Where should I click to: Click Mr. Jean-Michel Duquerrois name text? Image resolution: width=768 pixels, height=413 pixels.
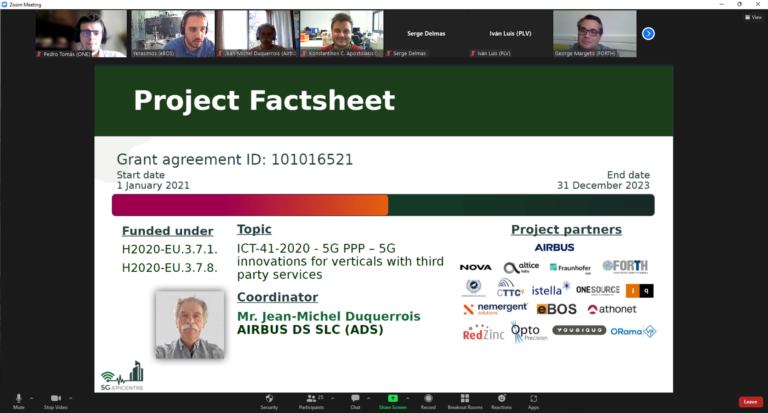click(329, 316)
